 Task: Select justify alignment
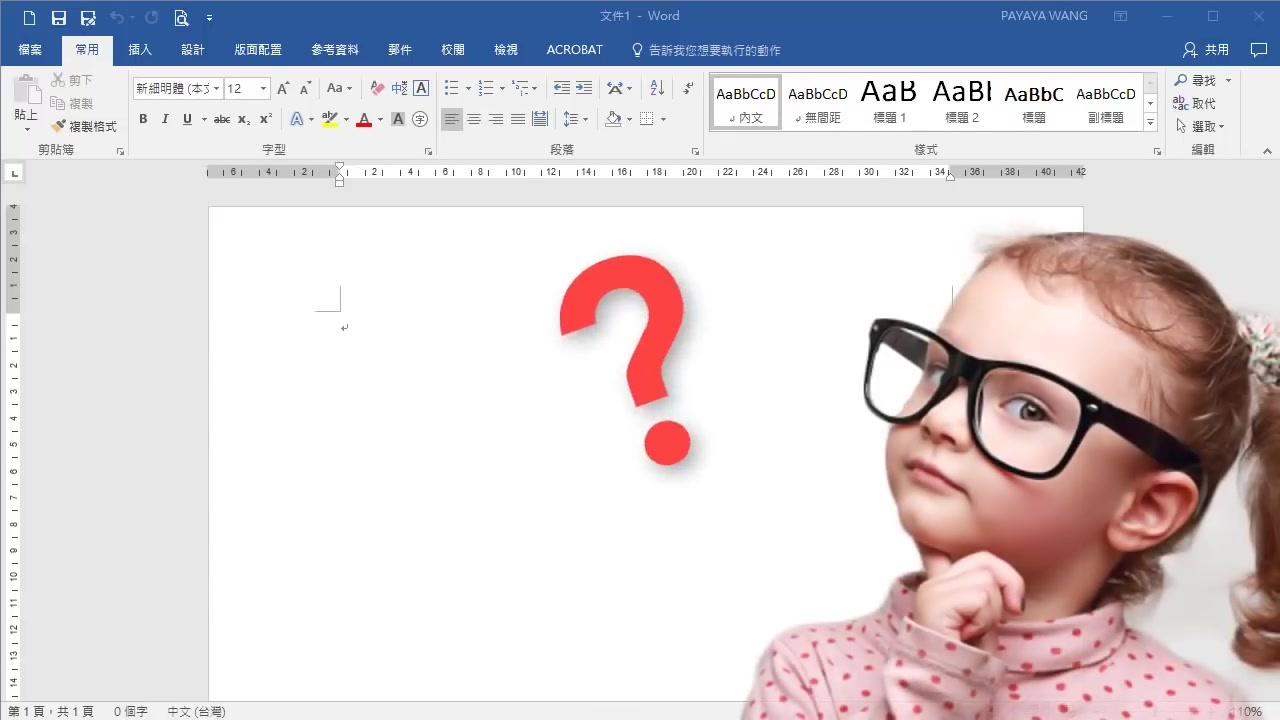518,119
